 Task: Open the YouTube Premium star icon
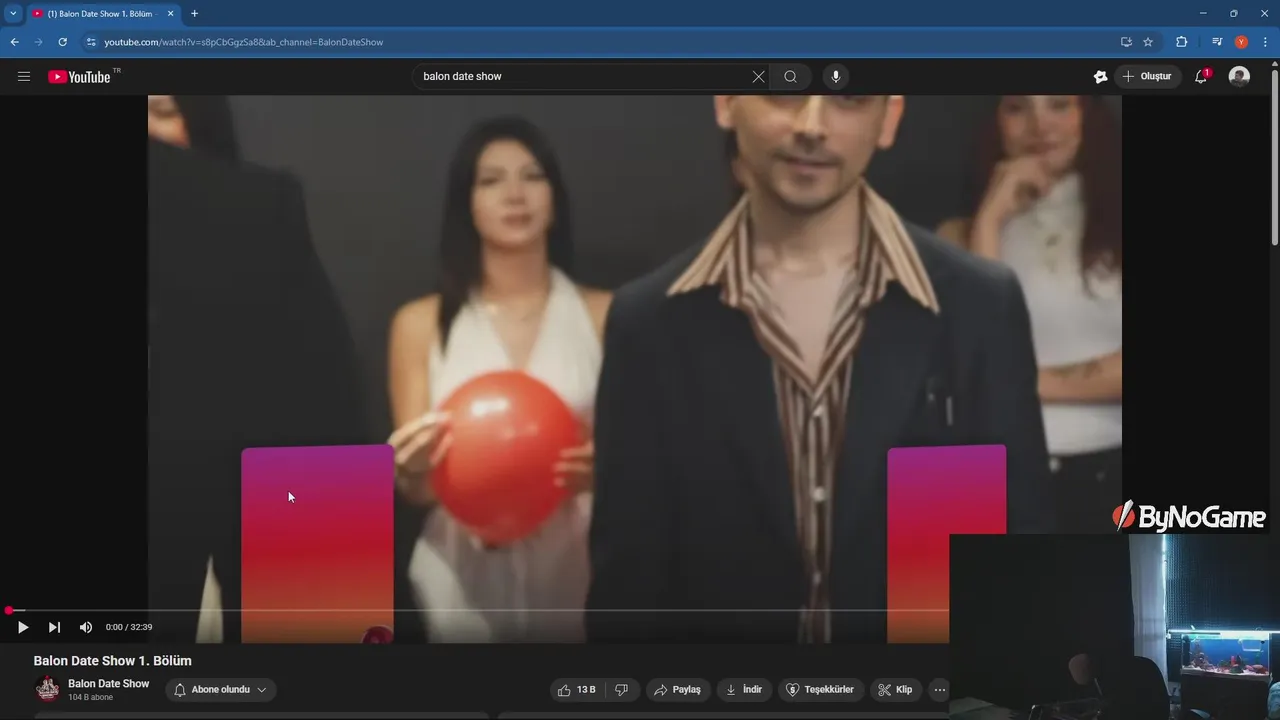1101,77
